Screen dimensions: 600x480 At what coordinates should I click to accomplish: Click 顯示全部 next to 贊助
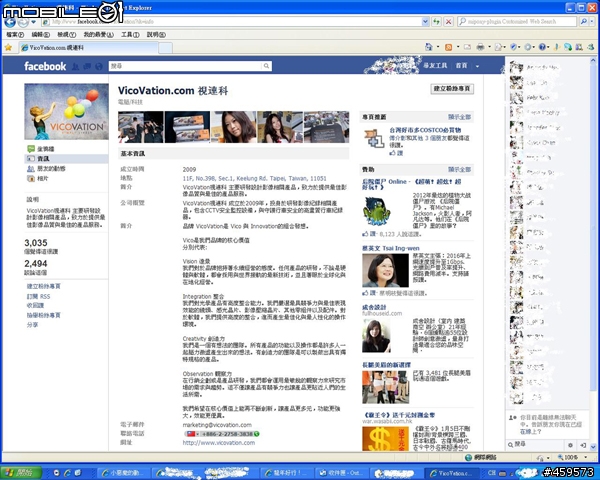[x=460, y=169]
